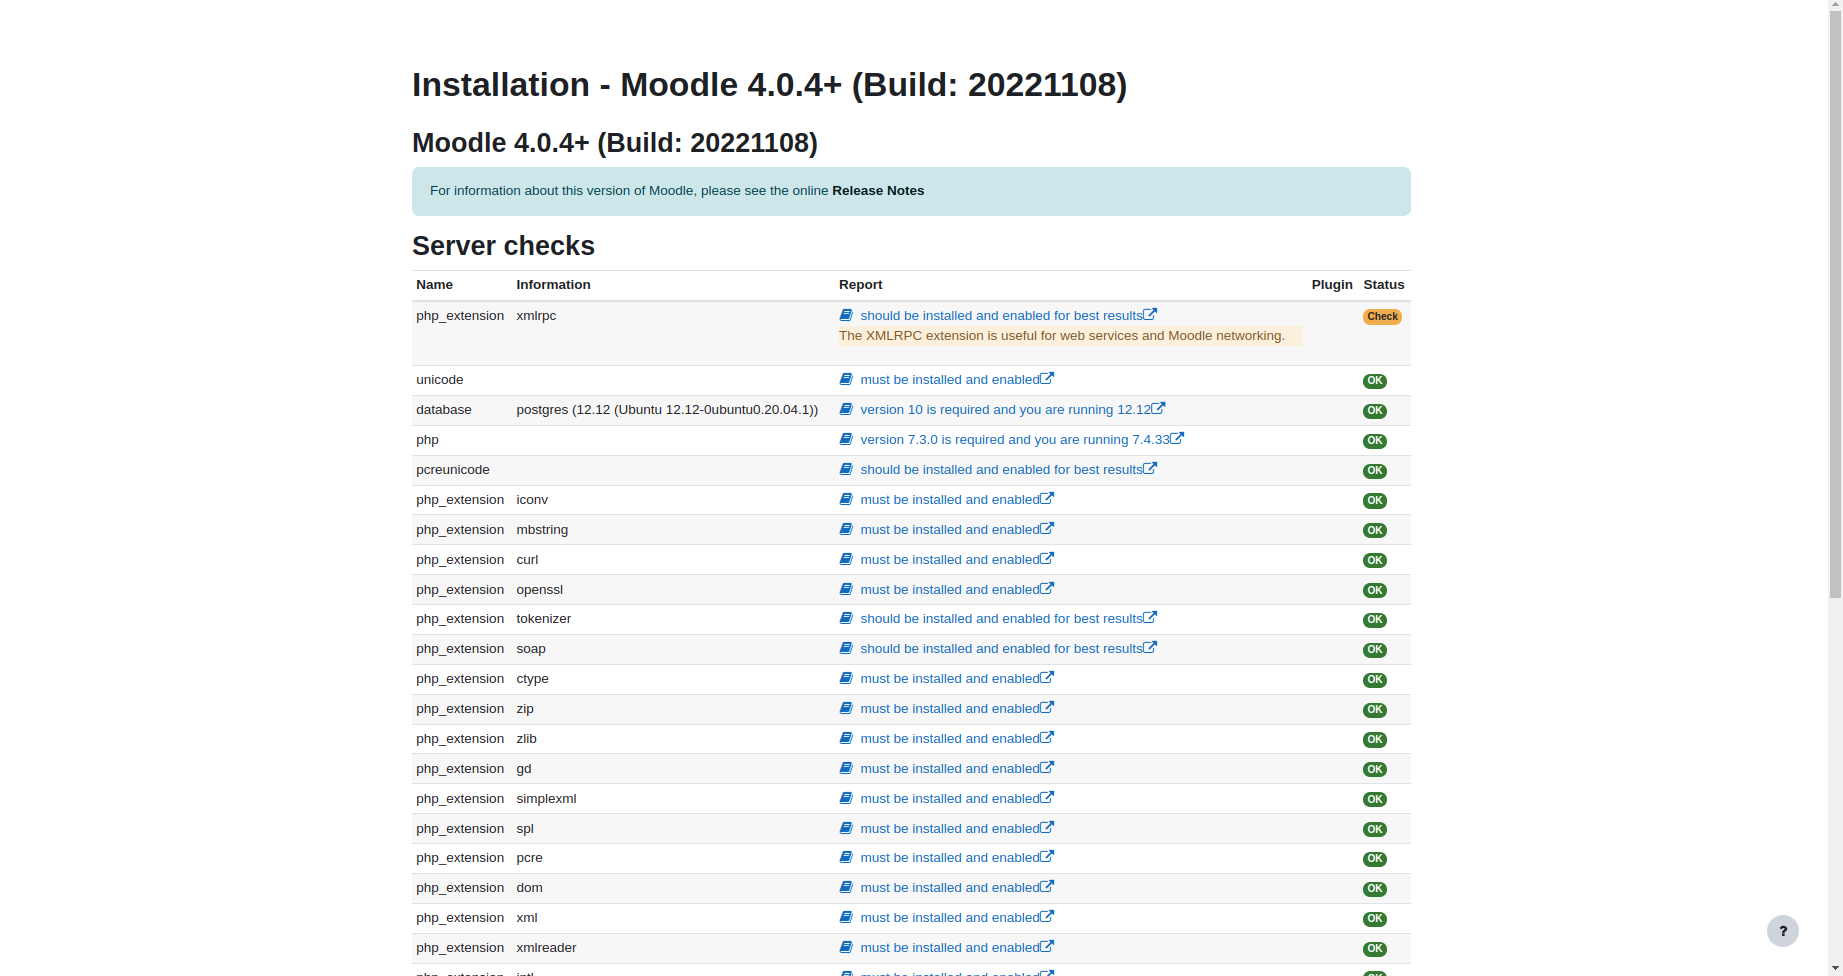Click the external-link icon in the spl row
This screenshot has width=1843, height=976.
point(1047,827)
